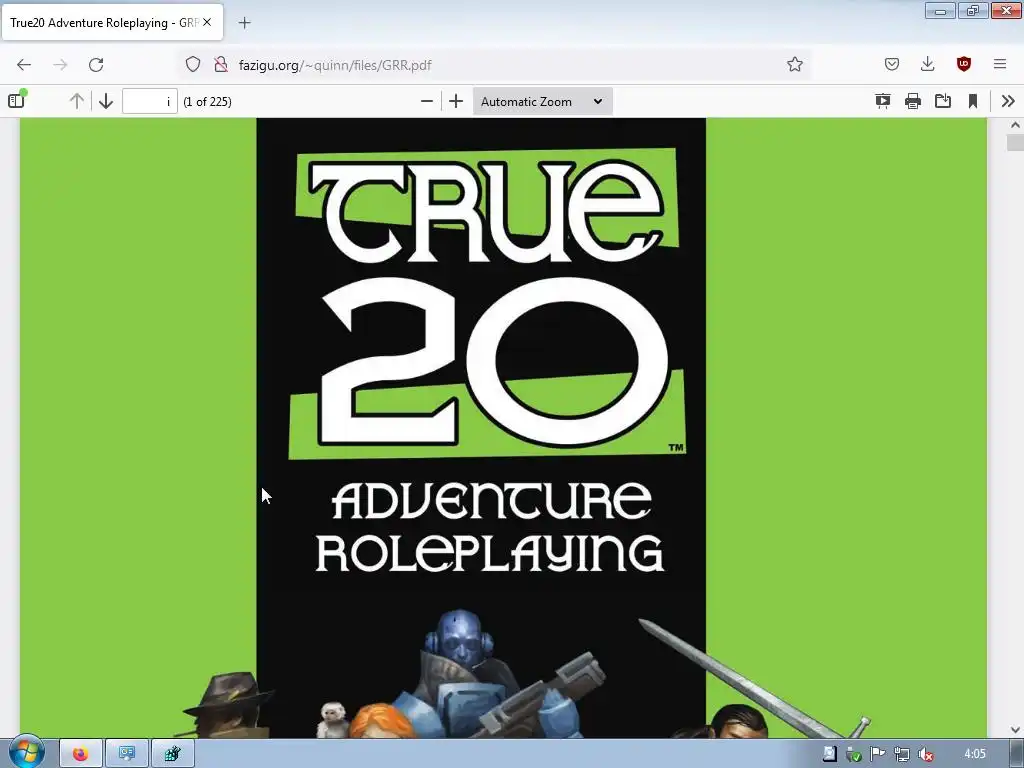Click the forward navigation arrow
This screenshot has width=1024, height=768.
click(x=60, y=65)
